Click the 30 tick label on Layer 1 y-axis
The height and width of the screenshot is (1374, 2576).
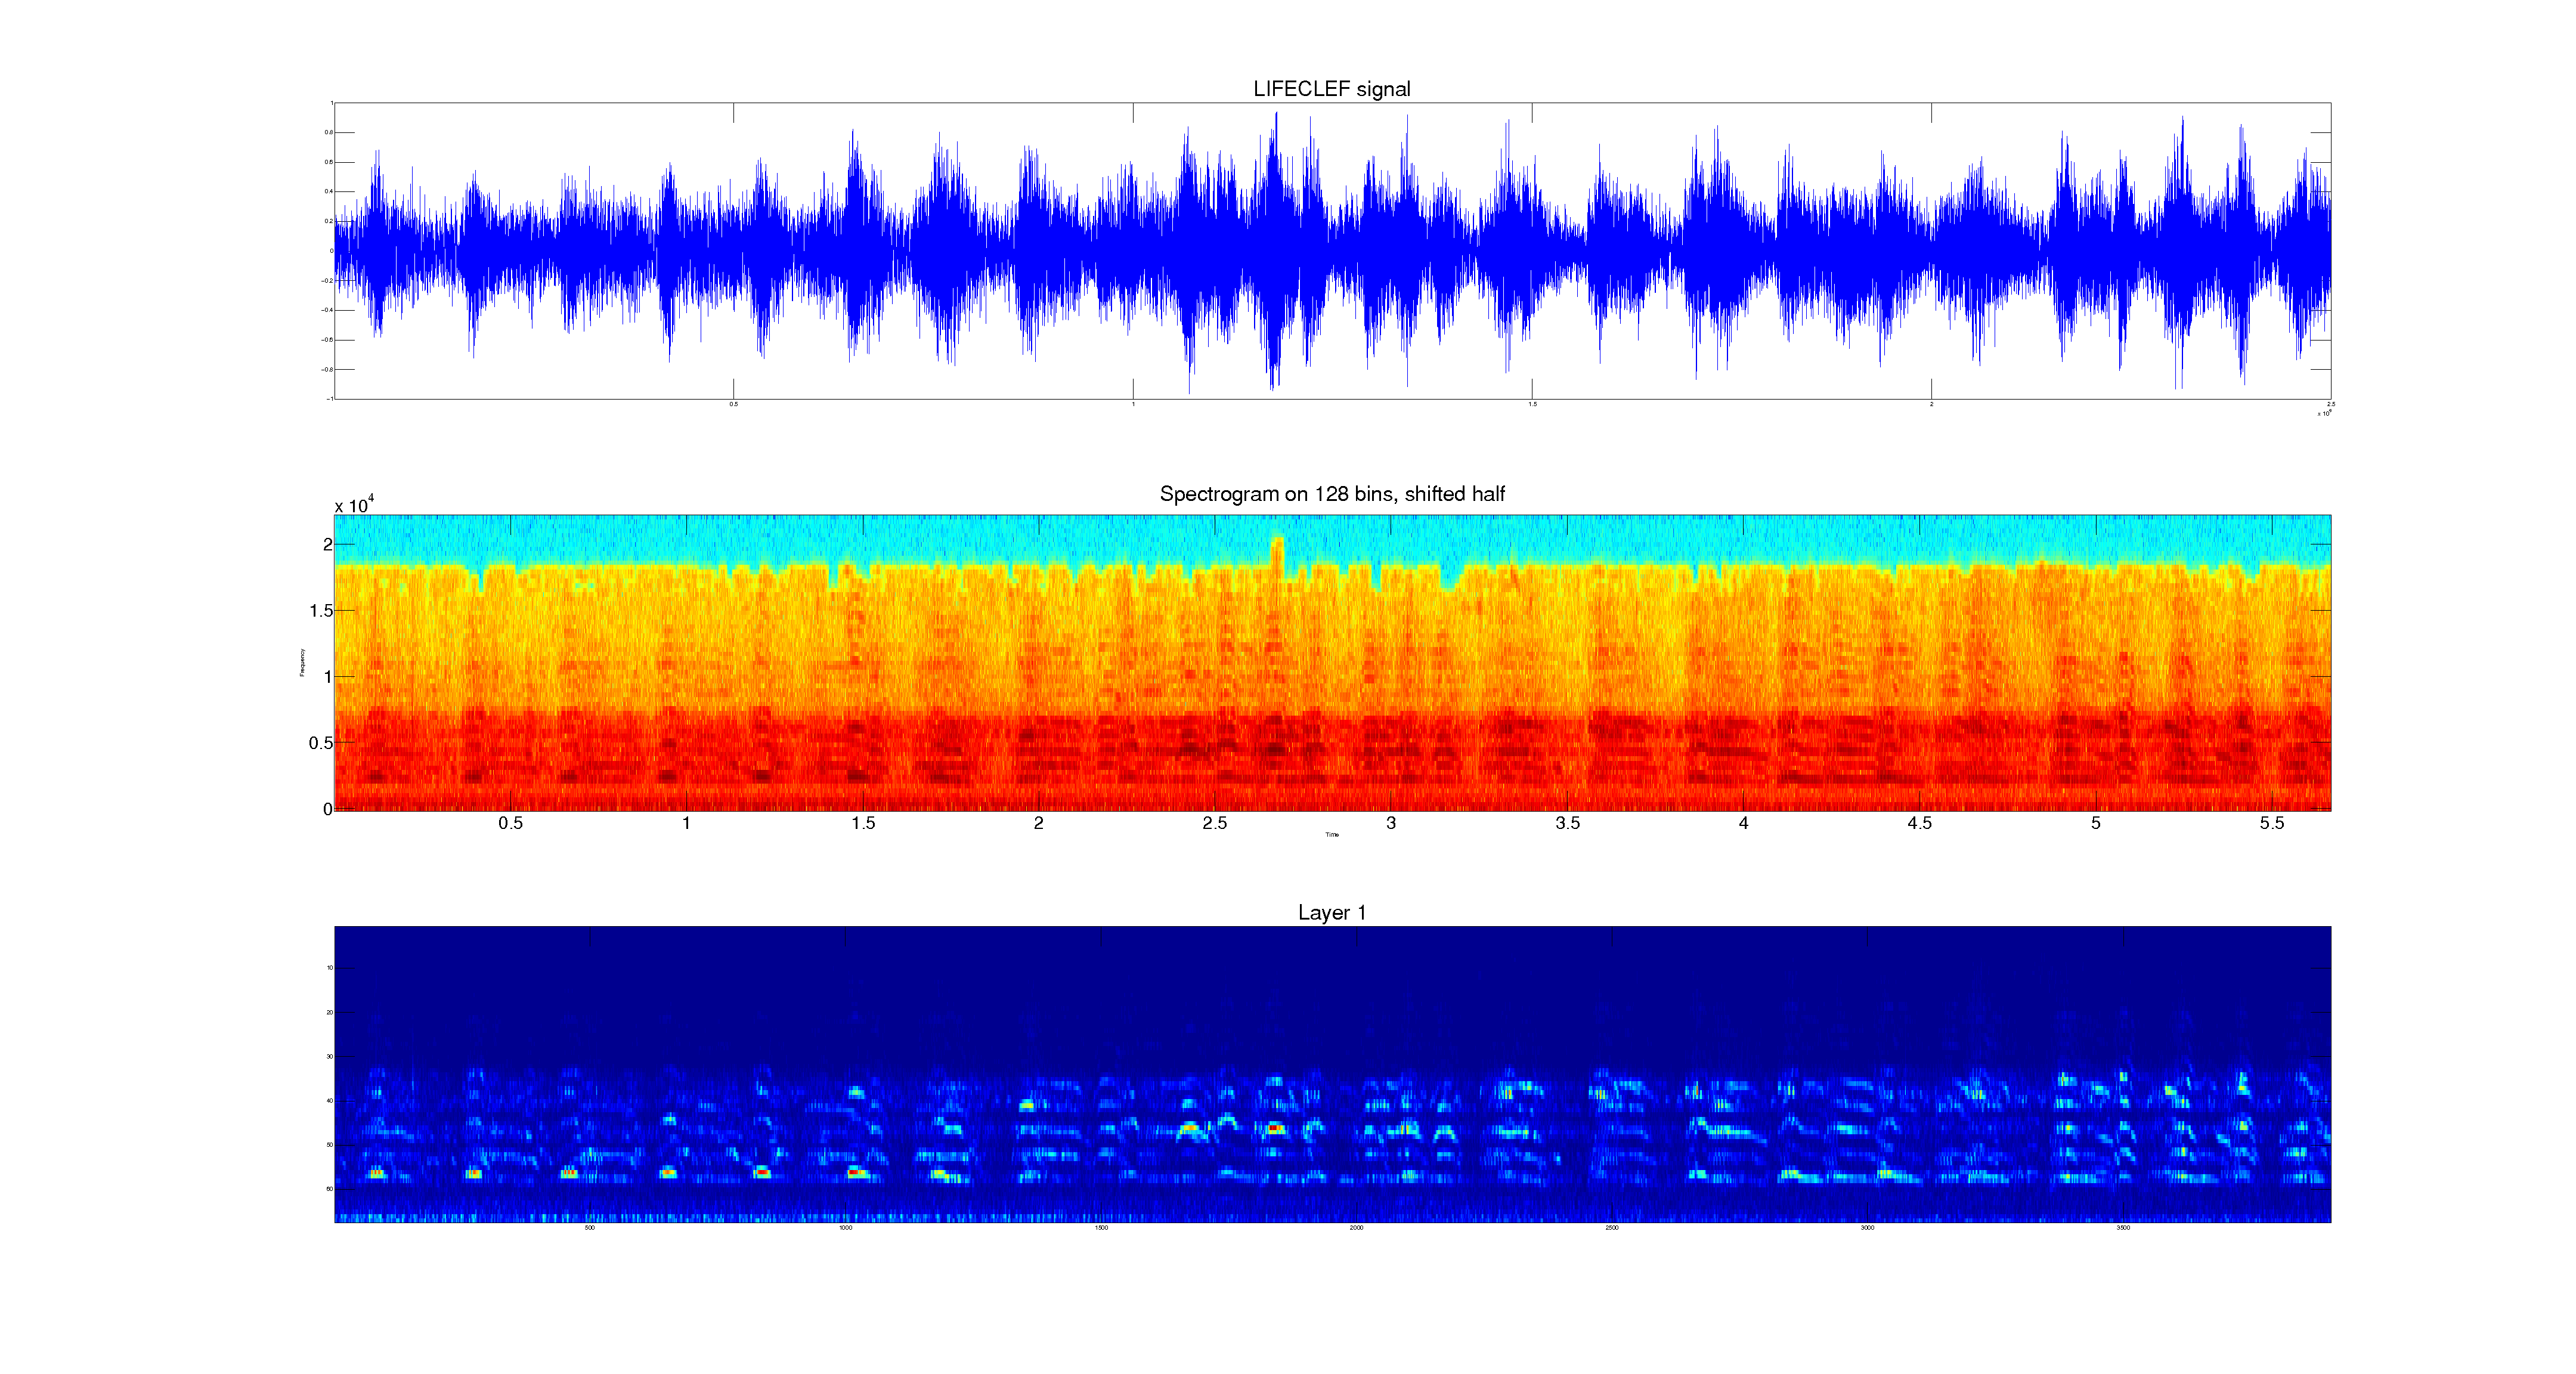click(x=329, y=1057)
